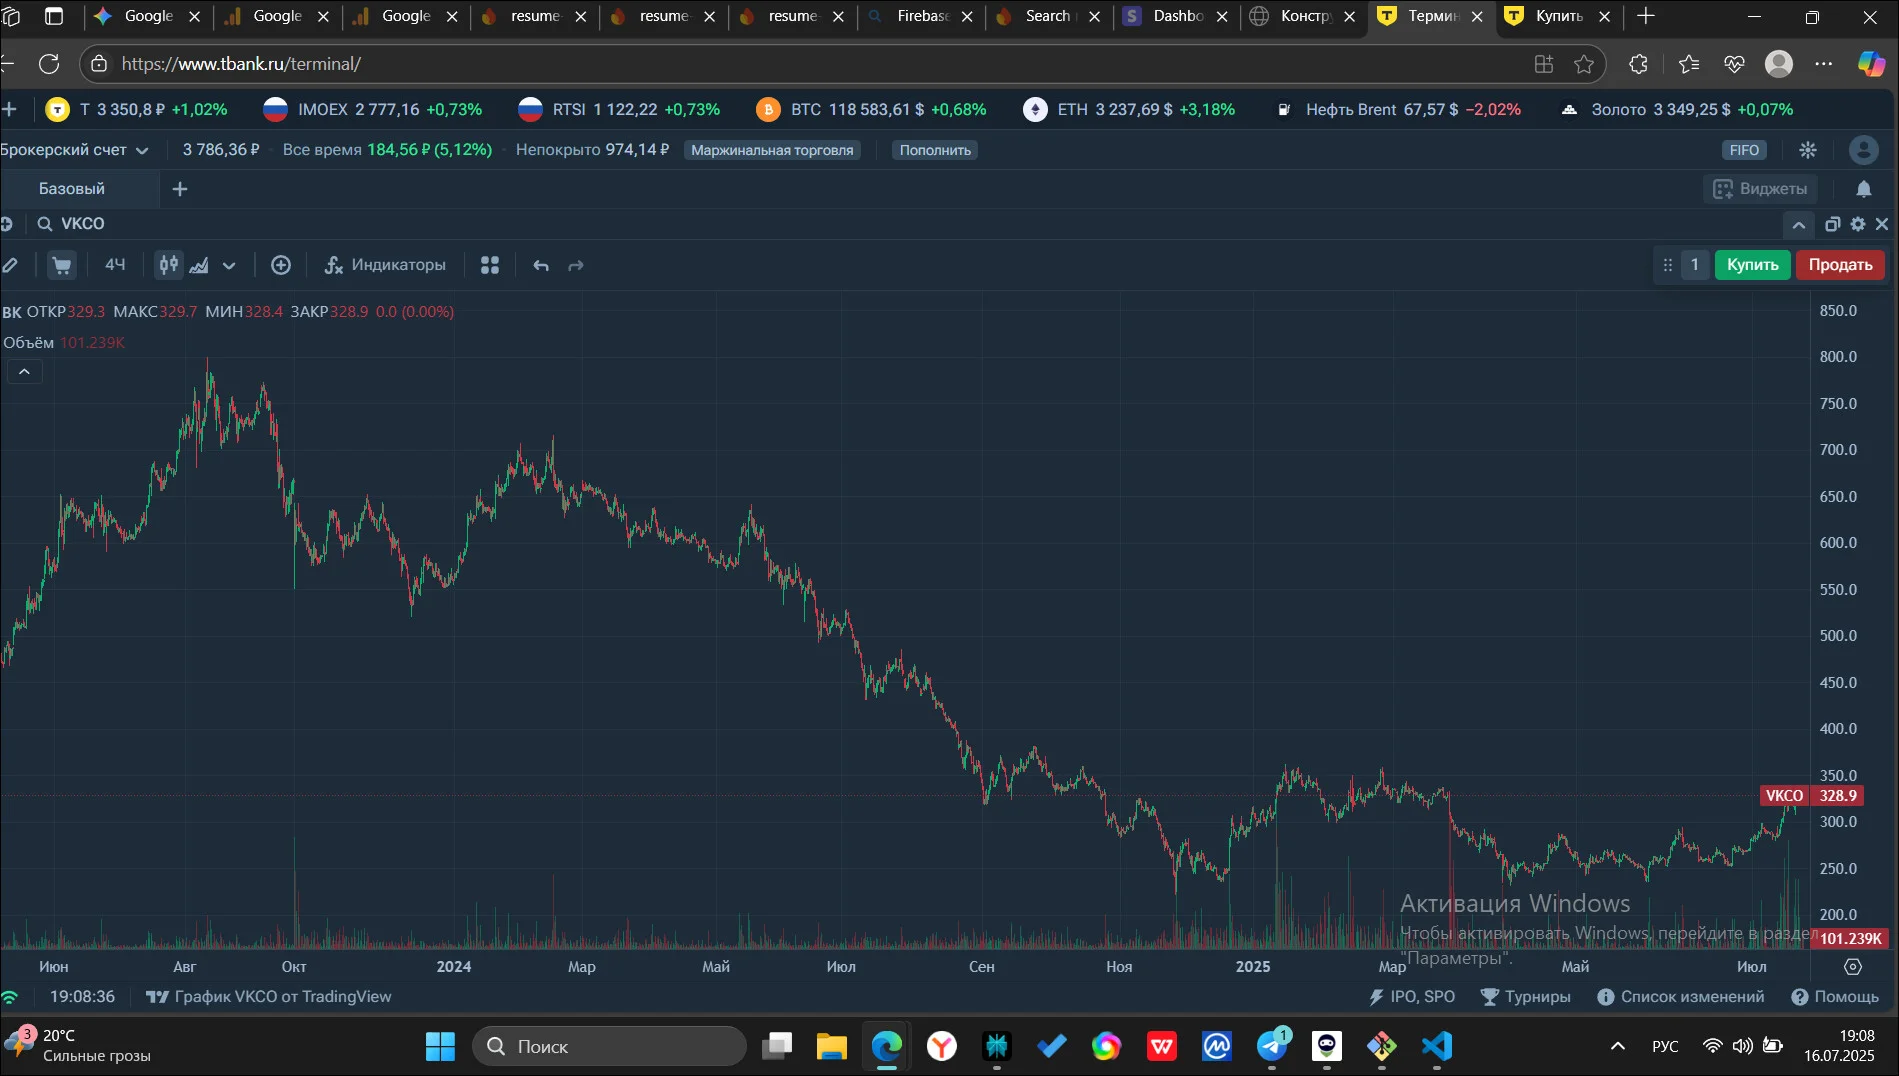This screenshot has width=1899, height=1076.
Task: Switch to the area chart type icon
Action: coord(200,265)
